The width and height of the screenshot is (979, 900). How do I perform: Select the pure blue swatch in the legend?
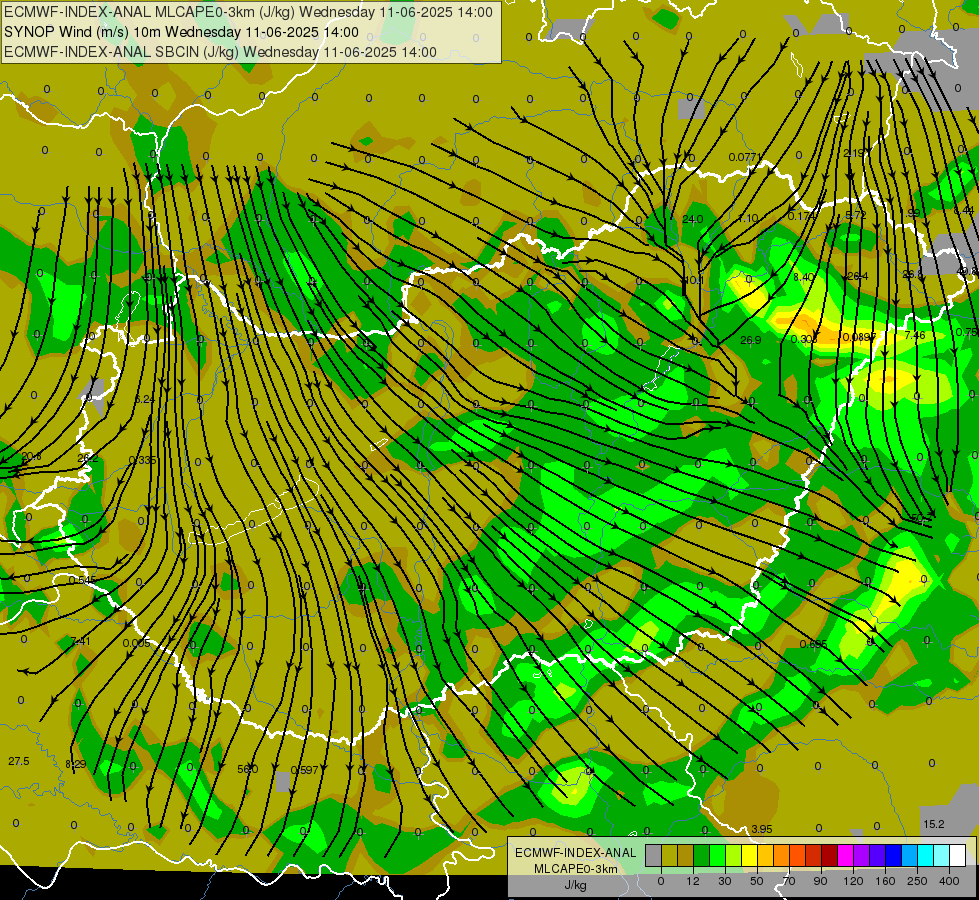pos(893,855)
